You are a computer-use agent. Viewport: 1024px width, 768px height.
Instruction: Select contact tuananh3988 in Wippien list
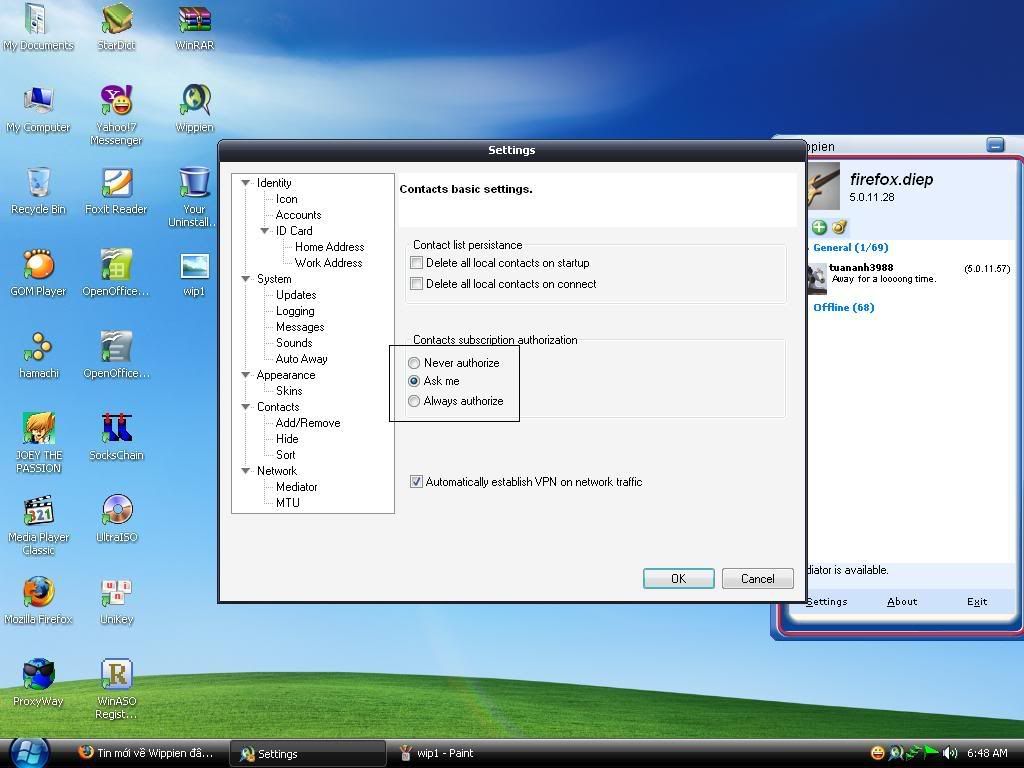(909, 277)
